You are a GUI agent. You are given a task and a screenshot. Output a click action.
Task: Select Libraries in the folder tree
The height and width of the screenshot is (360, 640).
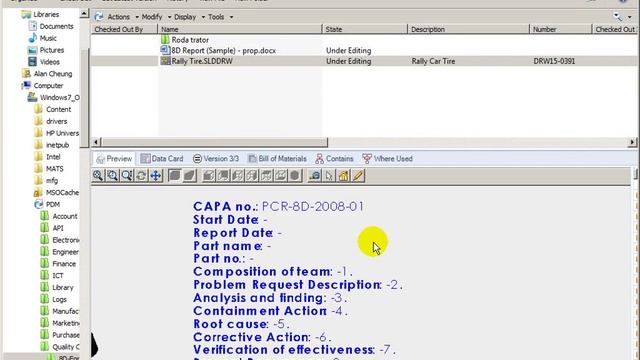coord(41,14)
